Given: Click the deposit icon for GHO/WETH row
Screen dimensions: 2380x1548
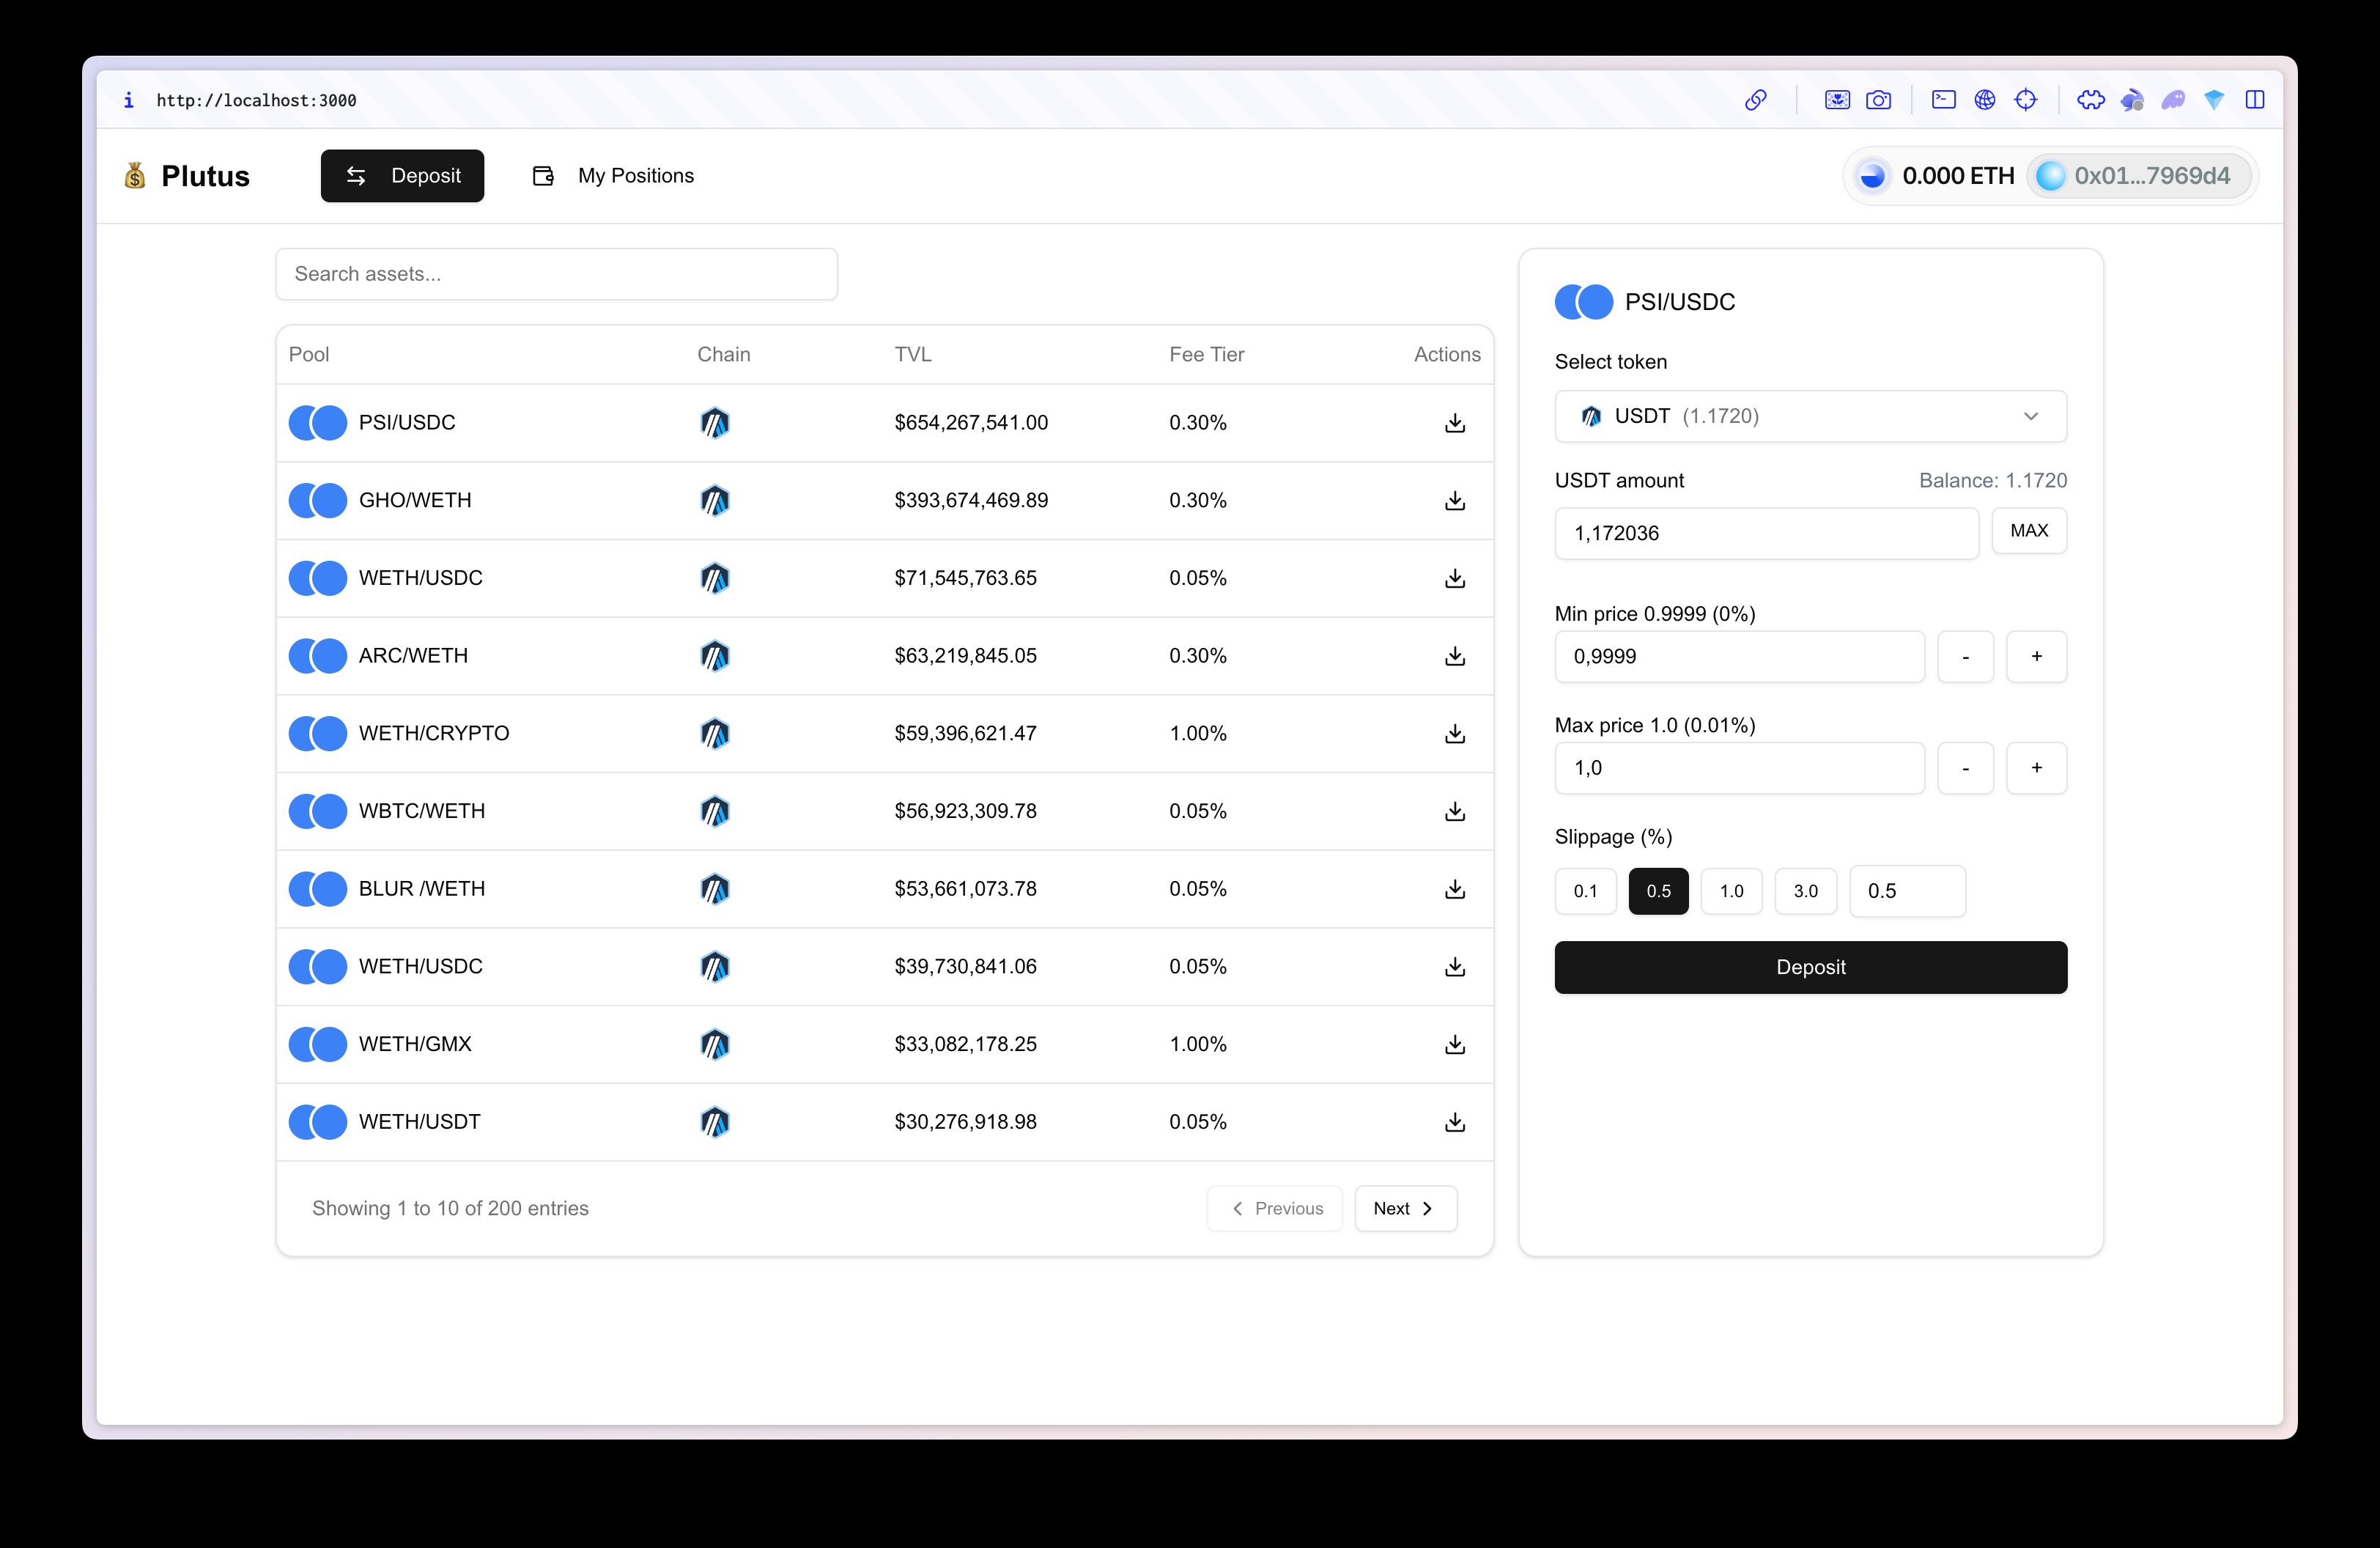Looking at the screenshot, I should pos(1455,501).
